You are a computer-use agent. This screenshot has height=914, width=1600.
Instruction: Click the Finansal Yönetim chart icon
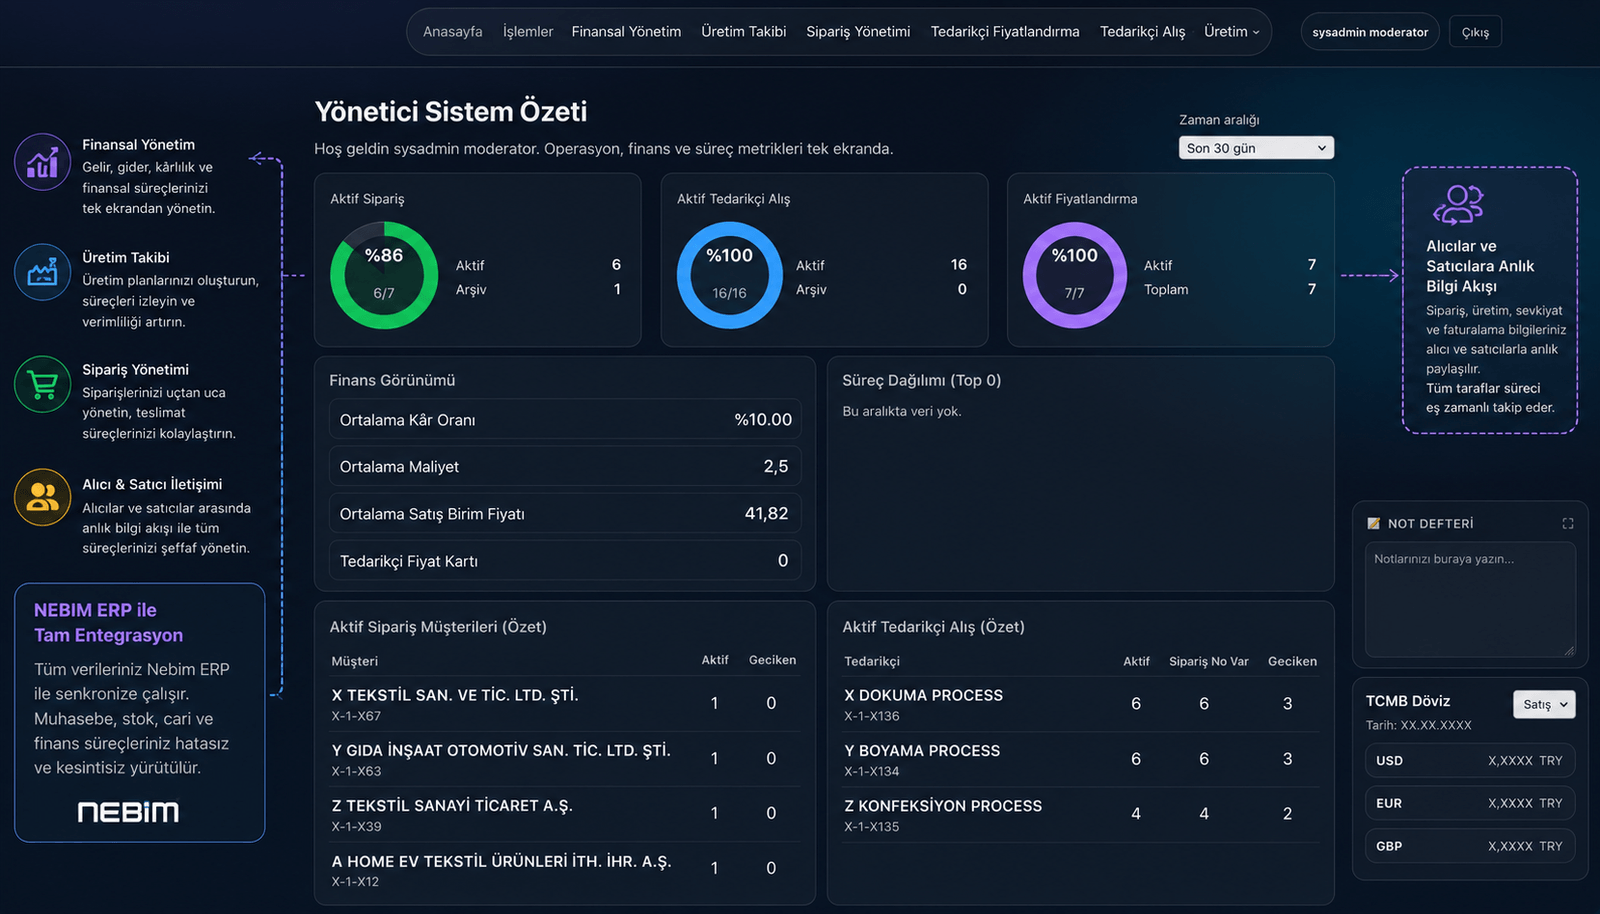tap(42, 162)
